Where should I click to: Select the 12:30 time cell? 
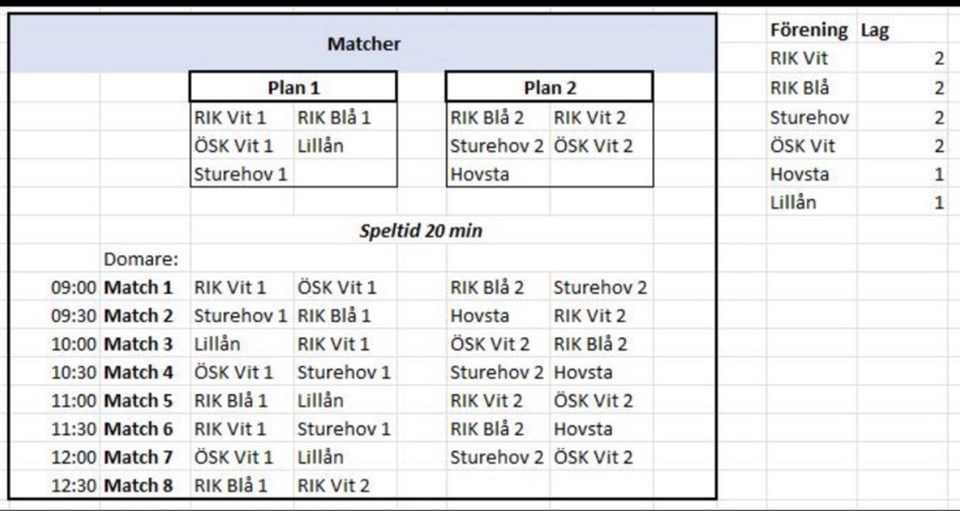coord(74,486)
